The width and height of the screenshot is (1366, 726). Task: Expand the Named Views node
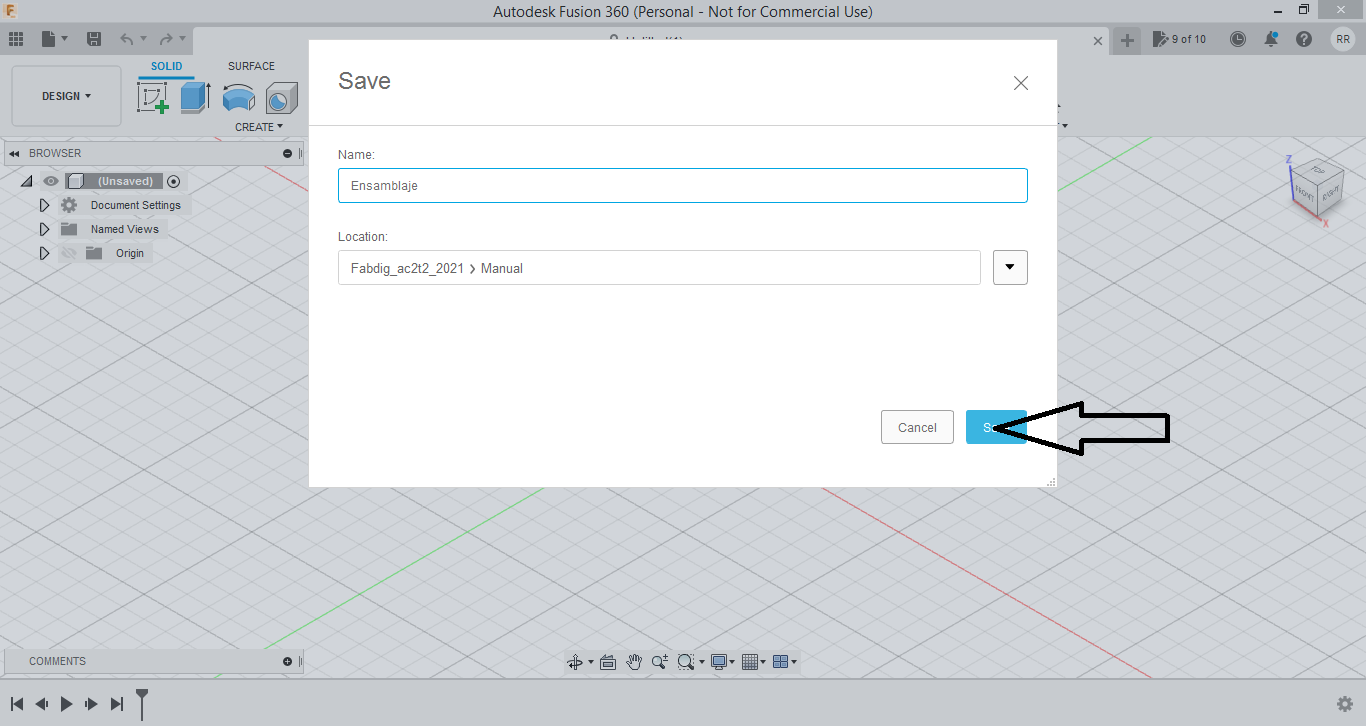pos(44,229)
